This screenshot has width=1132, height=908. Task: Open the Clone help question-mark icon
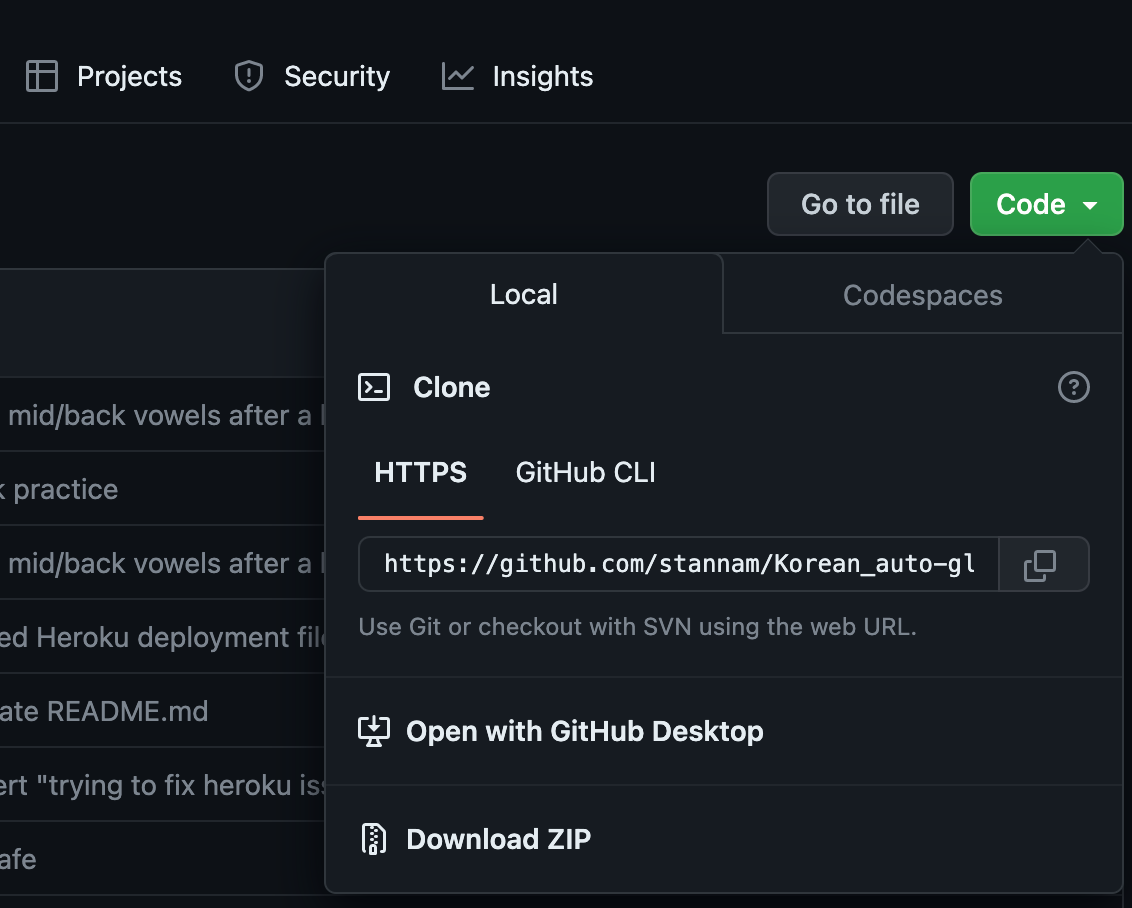[x=1074, y=388]
